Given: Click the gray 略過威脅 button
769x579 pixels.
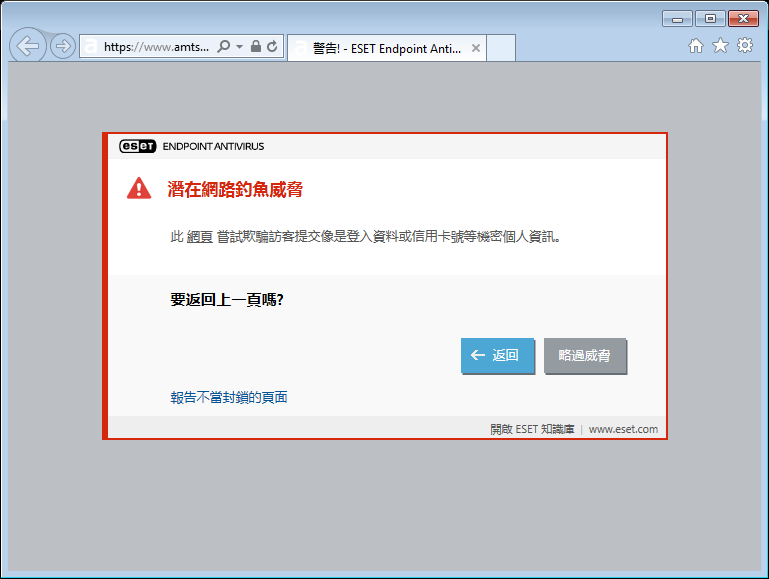Looking at the screenshot, I should click(585, 355).
